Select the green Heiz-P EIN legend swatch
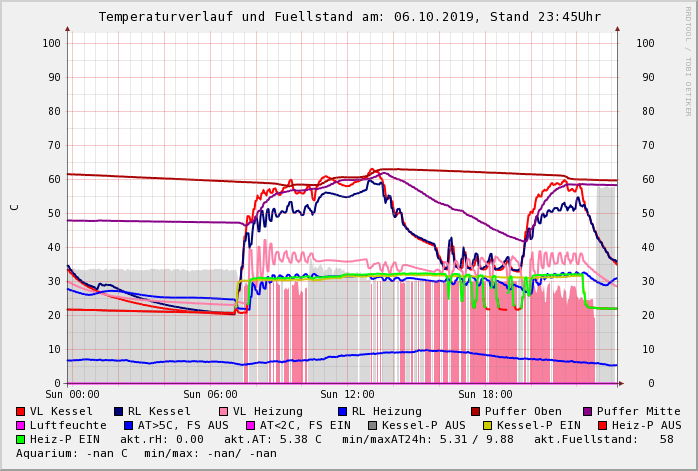The width and height of the screenshot is (698, 471). pos(21,439)
